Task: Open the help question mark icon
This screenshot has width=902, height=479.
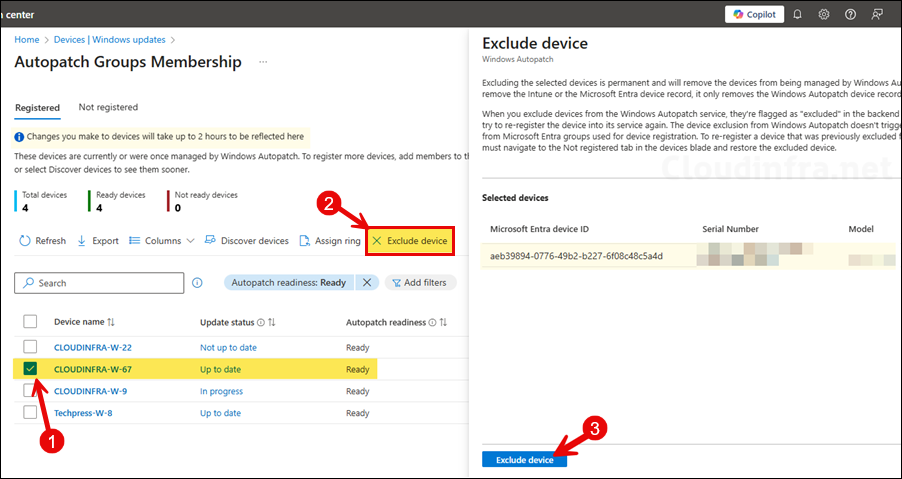Action: pyautogui.click(x=850, y=14)
